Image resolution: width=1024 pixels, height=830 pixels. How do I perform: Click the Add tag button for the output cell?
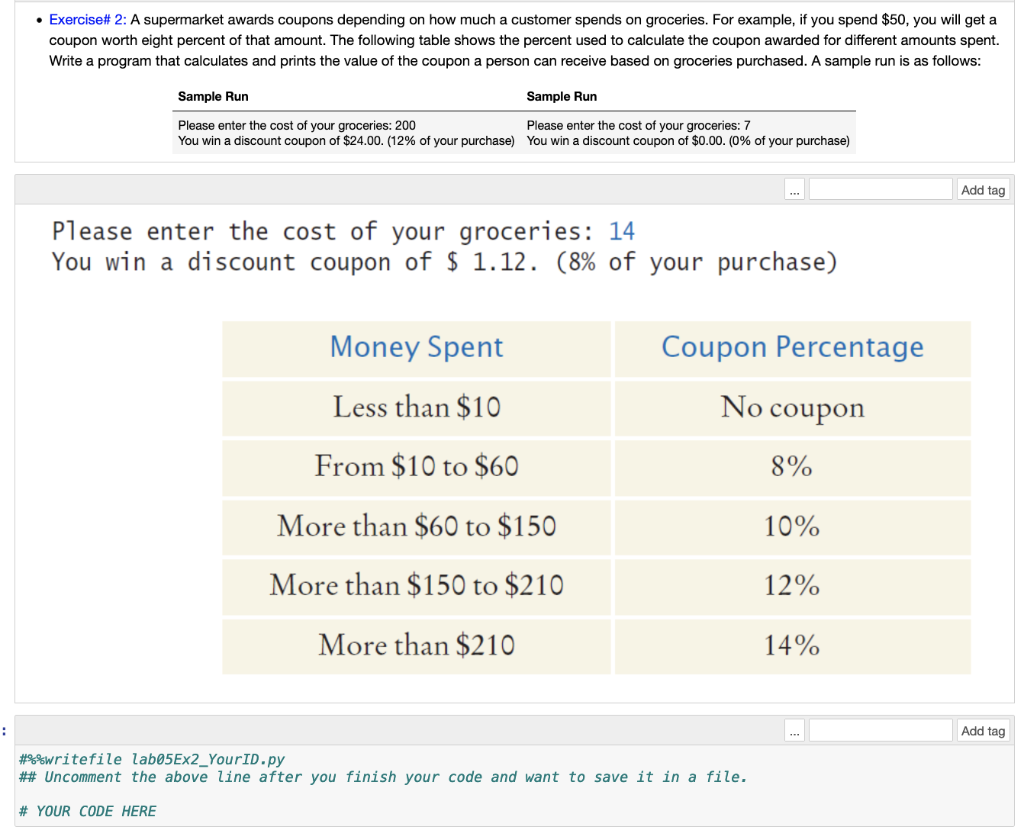coord(982,189)
